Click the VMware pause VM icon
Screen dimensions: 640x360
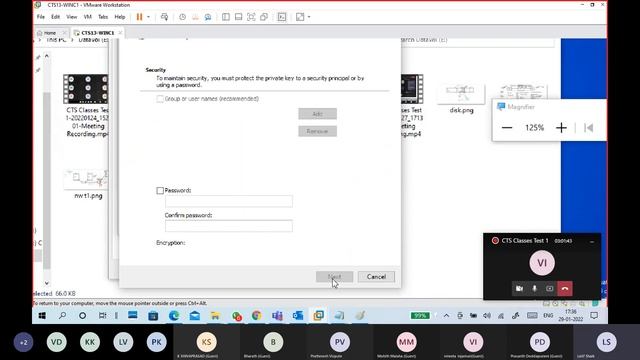140,17
